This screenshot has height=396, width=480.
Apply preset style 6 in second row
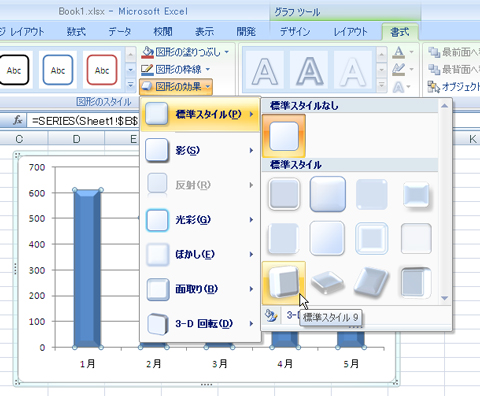coord(328,238)
